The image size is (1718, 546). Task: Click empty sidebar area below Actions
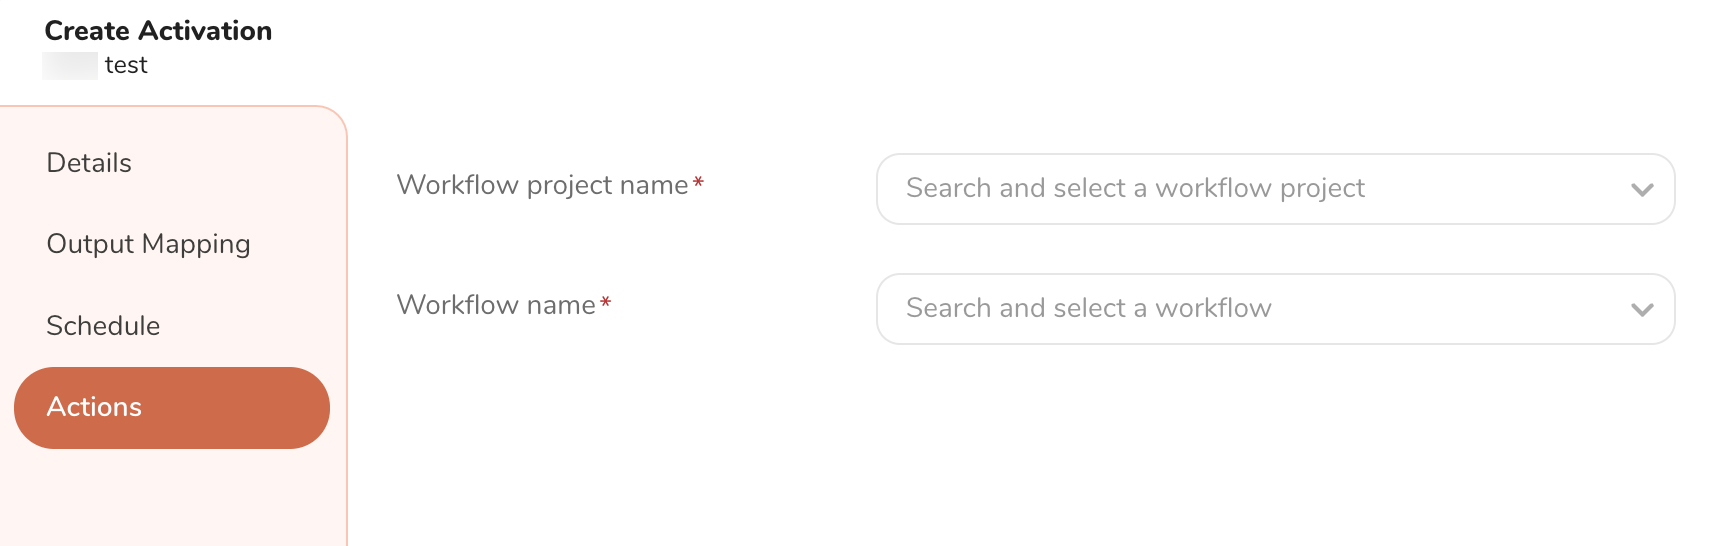click(x=171, y=498)
